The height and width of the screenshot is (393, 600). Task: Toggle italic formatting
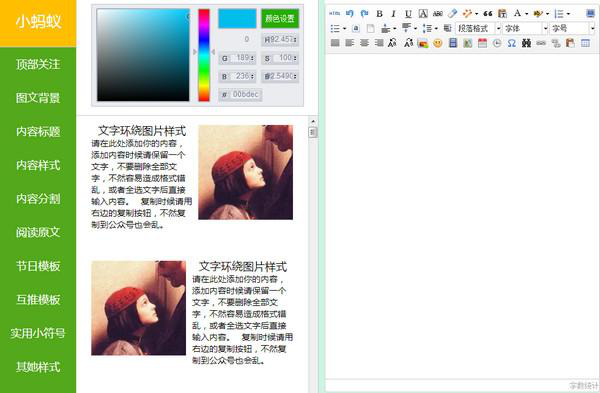coord(393,14)
